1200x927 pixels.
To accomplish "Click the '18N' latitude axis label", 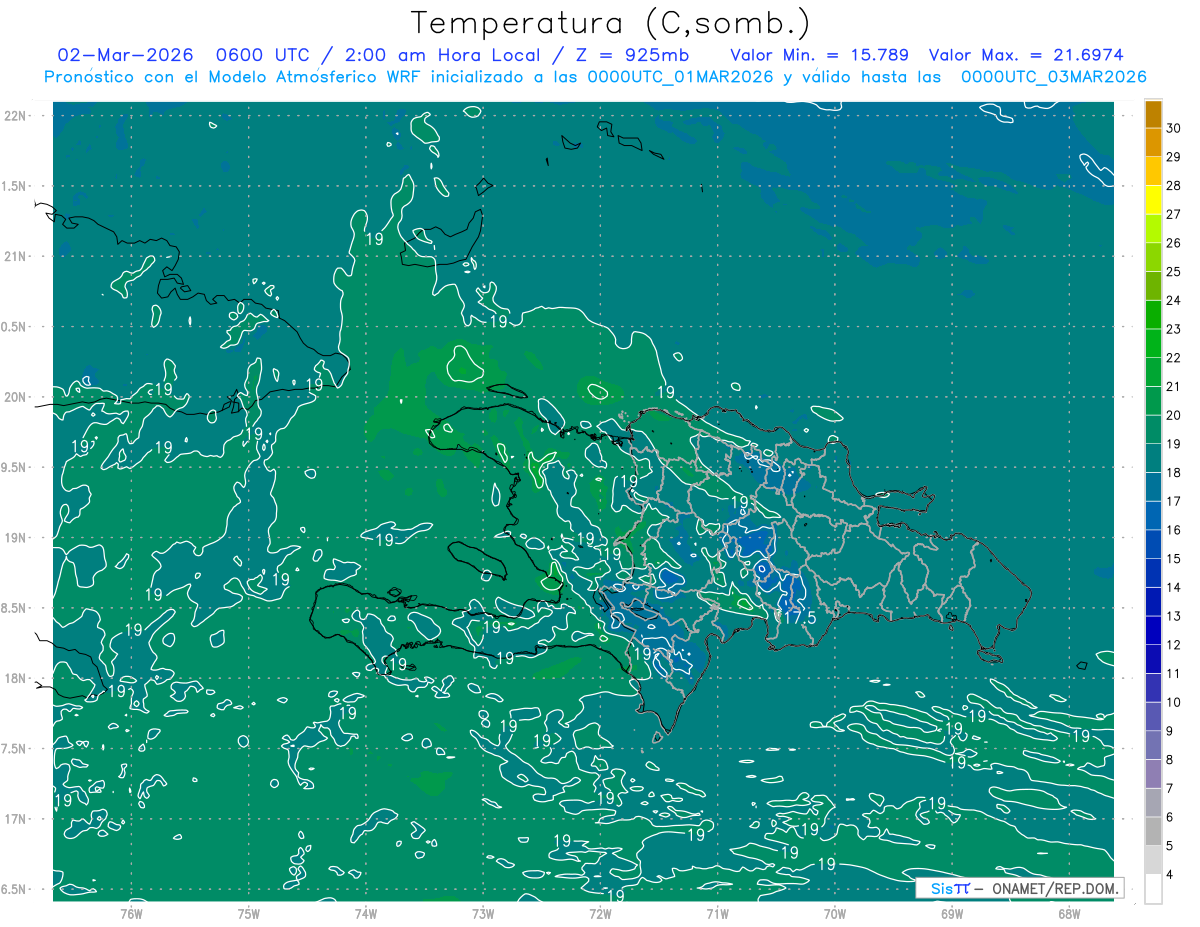I will pos(13,678).
